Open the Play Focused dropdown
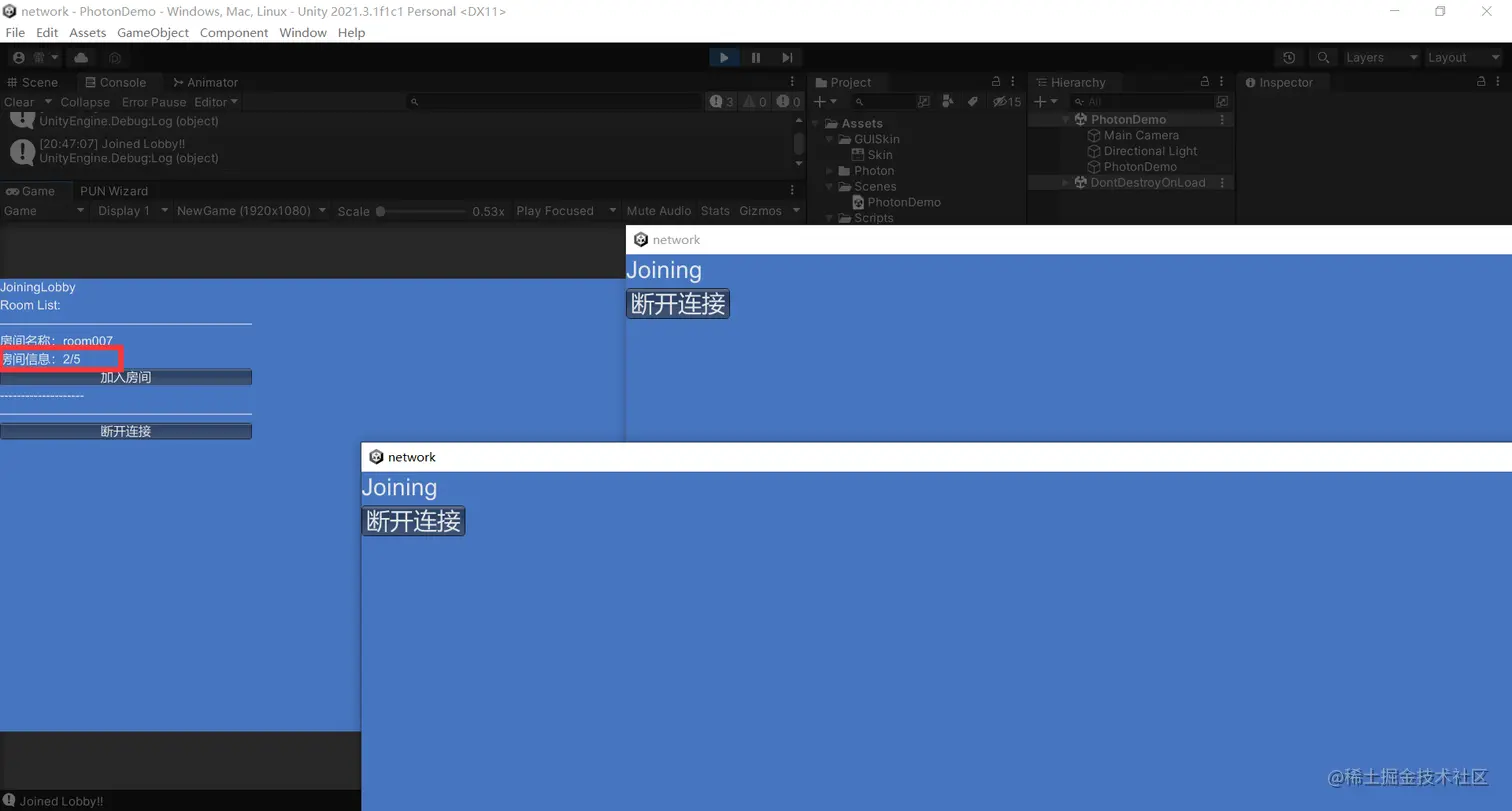The width and height of the screenshot is (1512, 811). [566, 211]
